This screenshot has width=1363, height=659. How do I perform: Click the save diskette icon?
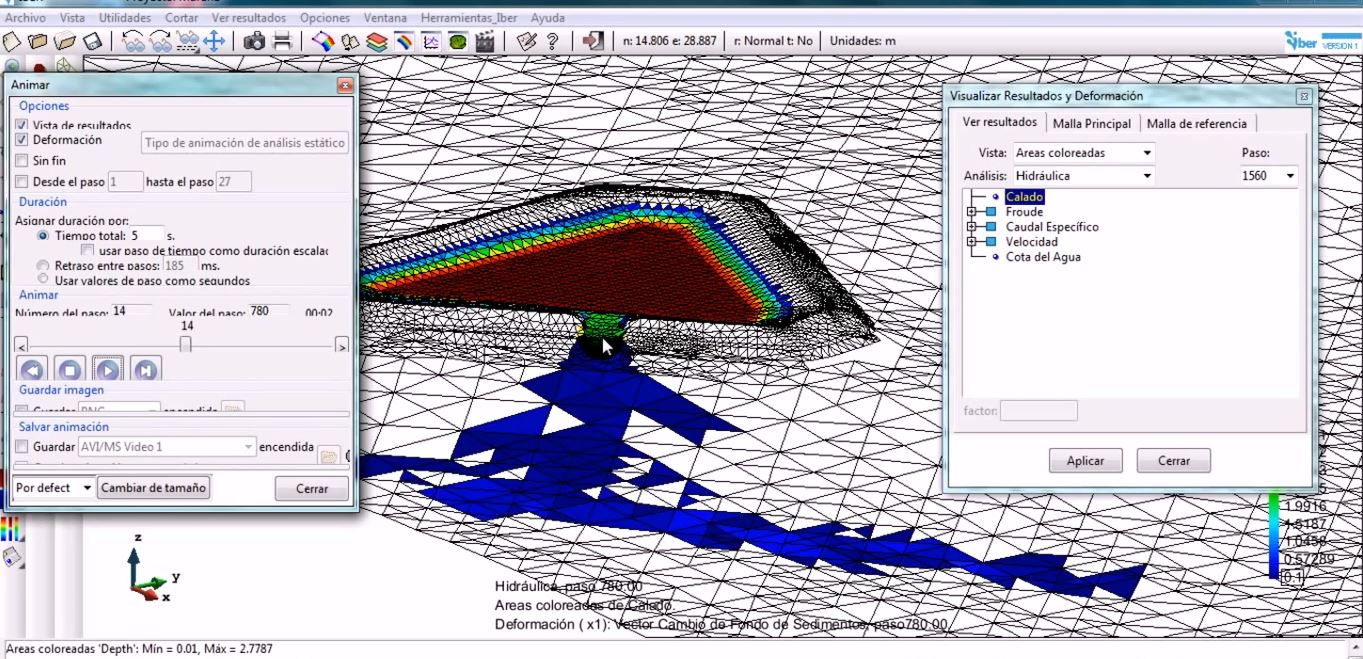[x=92, y=41]
